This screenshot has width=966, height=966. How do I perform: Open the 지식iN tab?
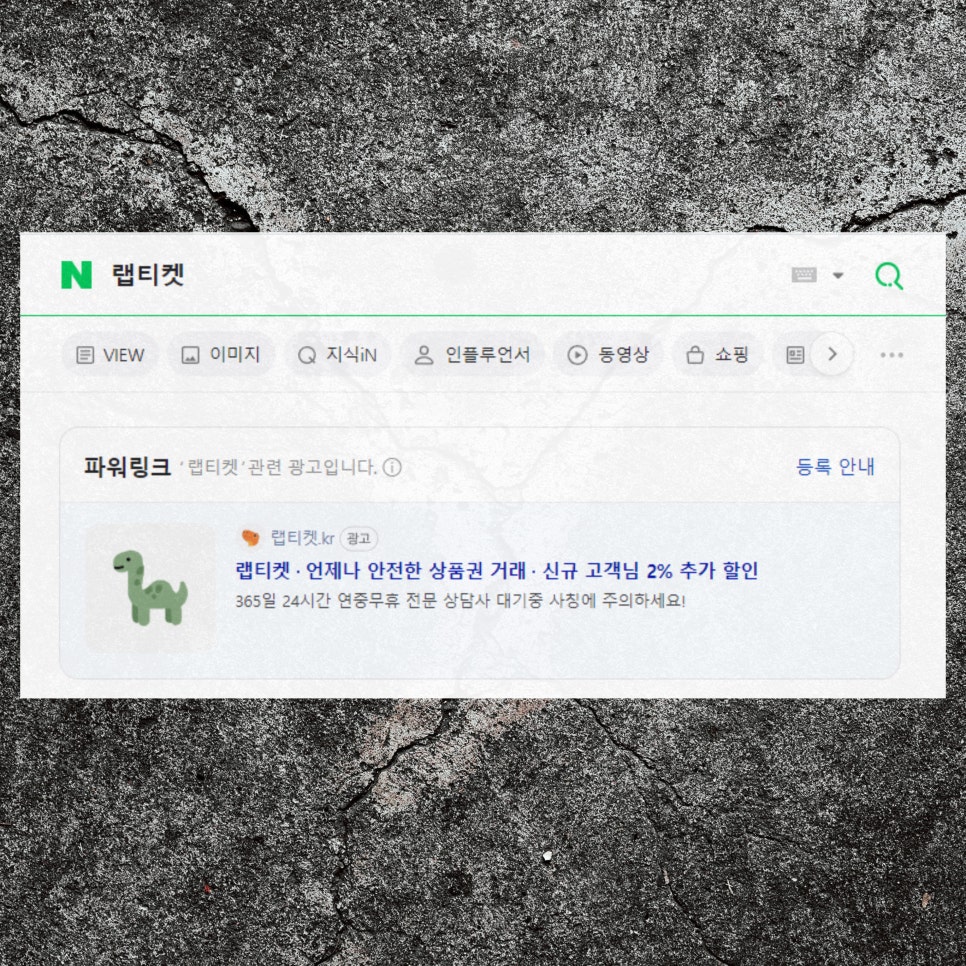click(x=337, y=355)
